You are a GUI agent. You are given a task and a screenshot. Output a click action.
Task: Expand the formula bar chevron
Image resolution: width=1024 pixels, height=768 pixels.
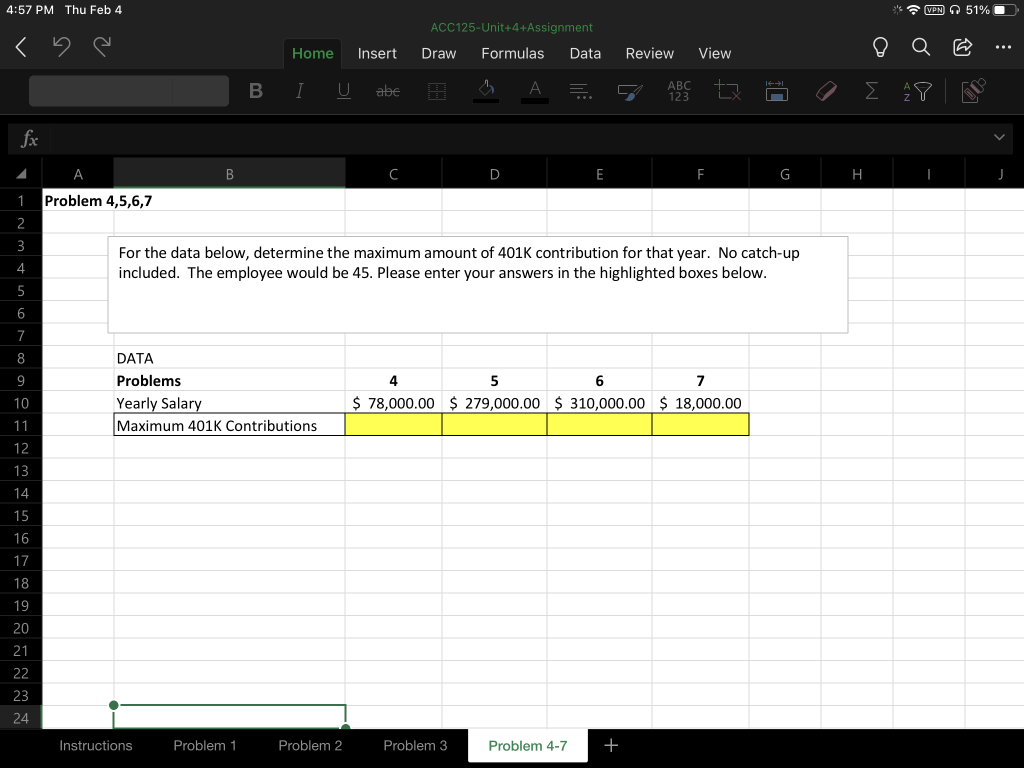coord(999,137)
